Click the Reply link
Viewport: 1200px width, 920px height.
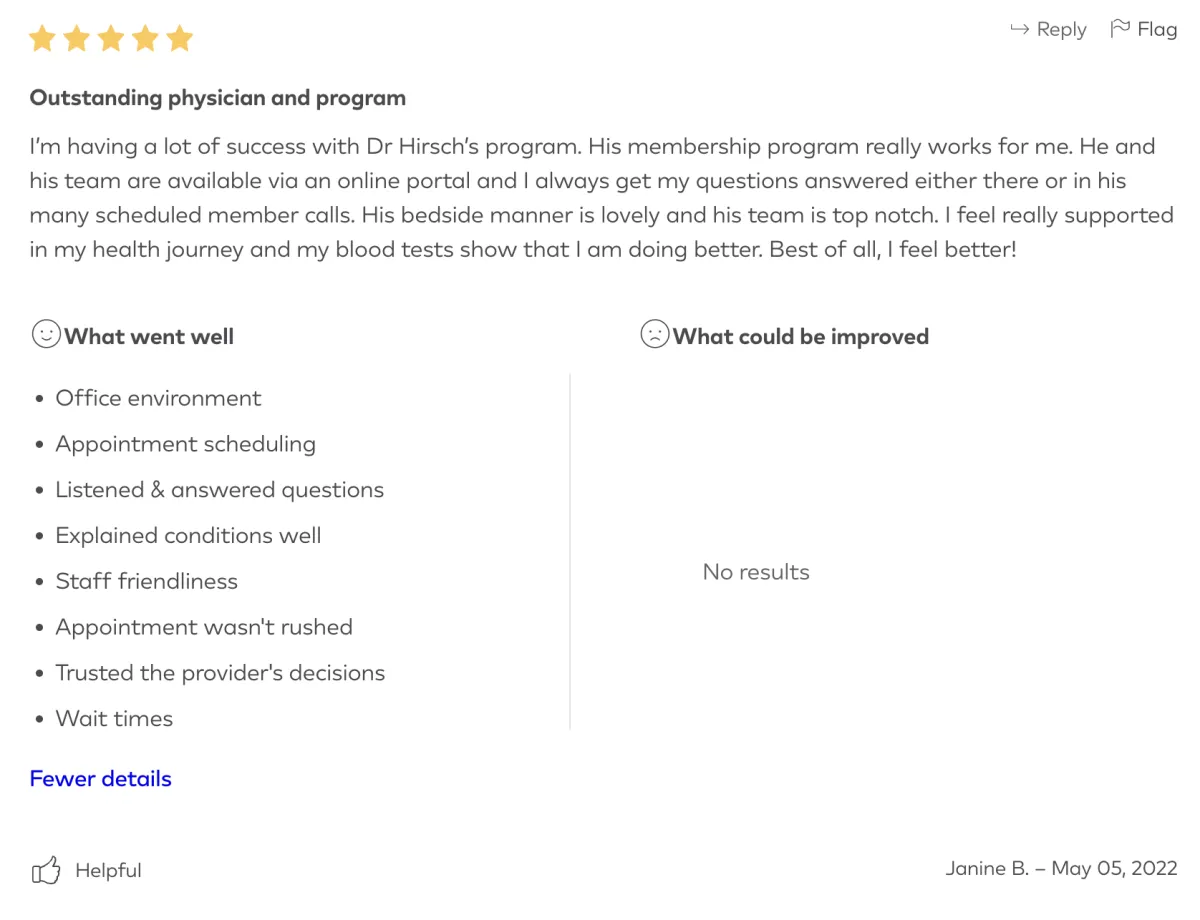(x=1061, y=30)
